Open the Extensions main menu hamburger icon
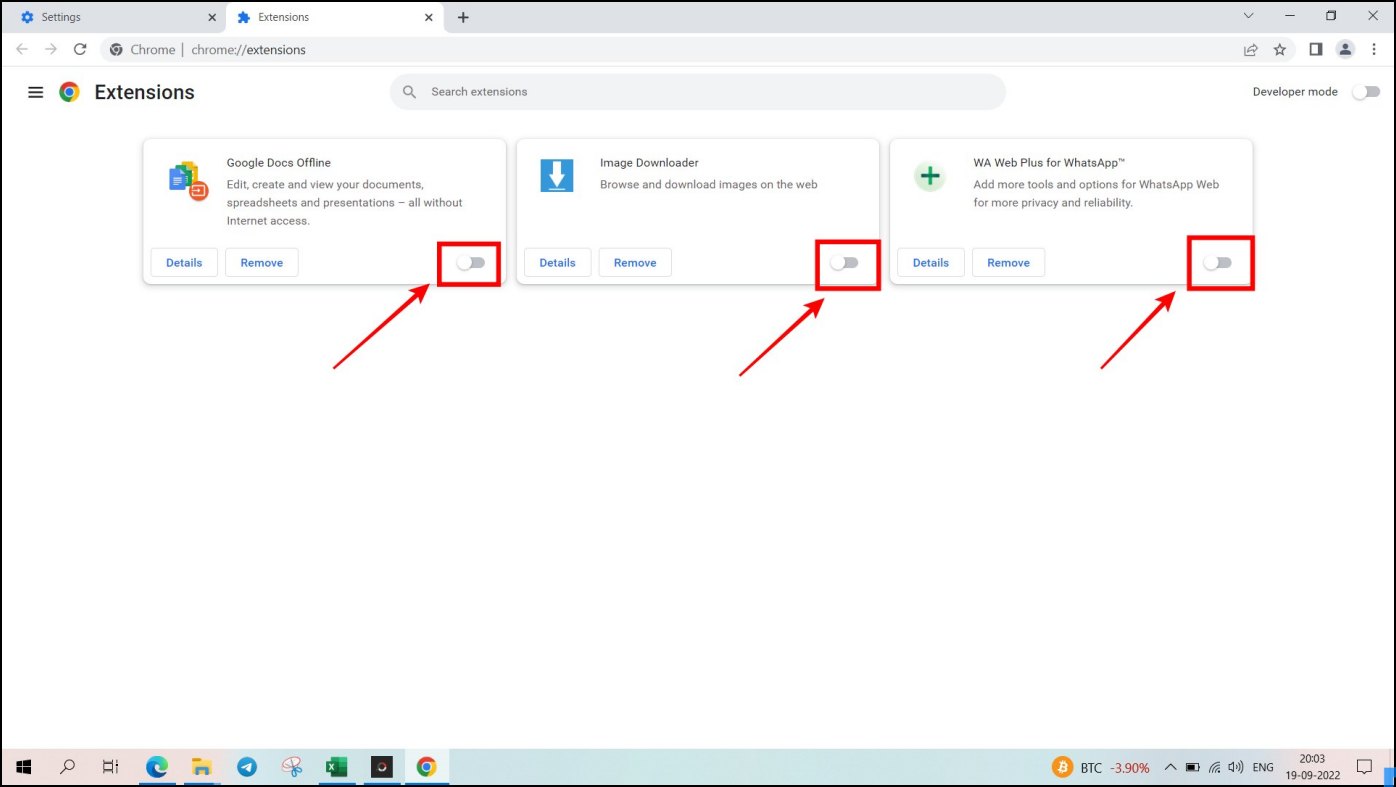Screen dimensions: 1396x787 tap(36, 92)
